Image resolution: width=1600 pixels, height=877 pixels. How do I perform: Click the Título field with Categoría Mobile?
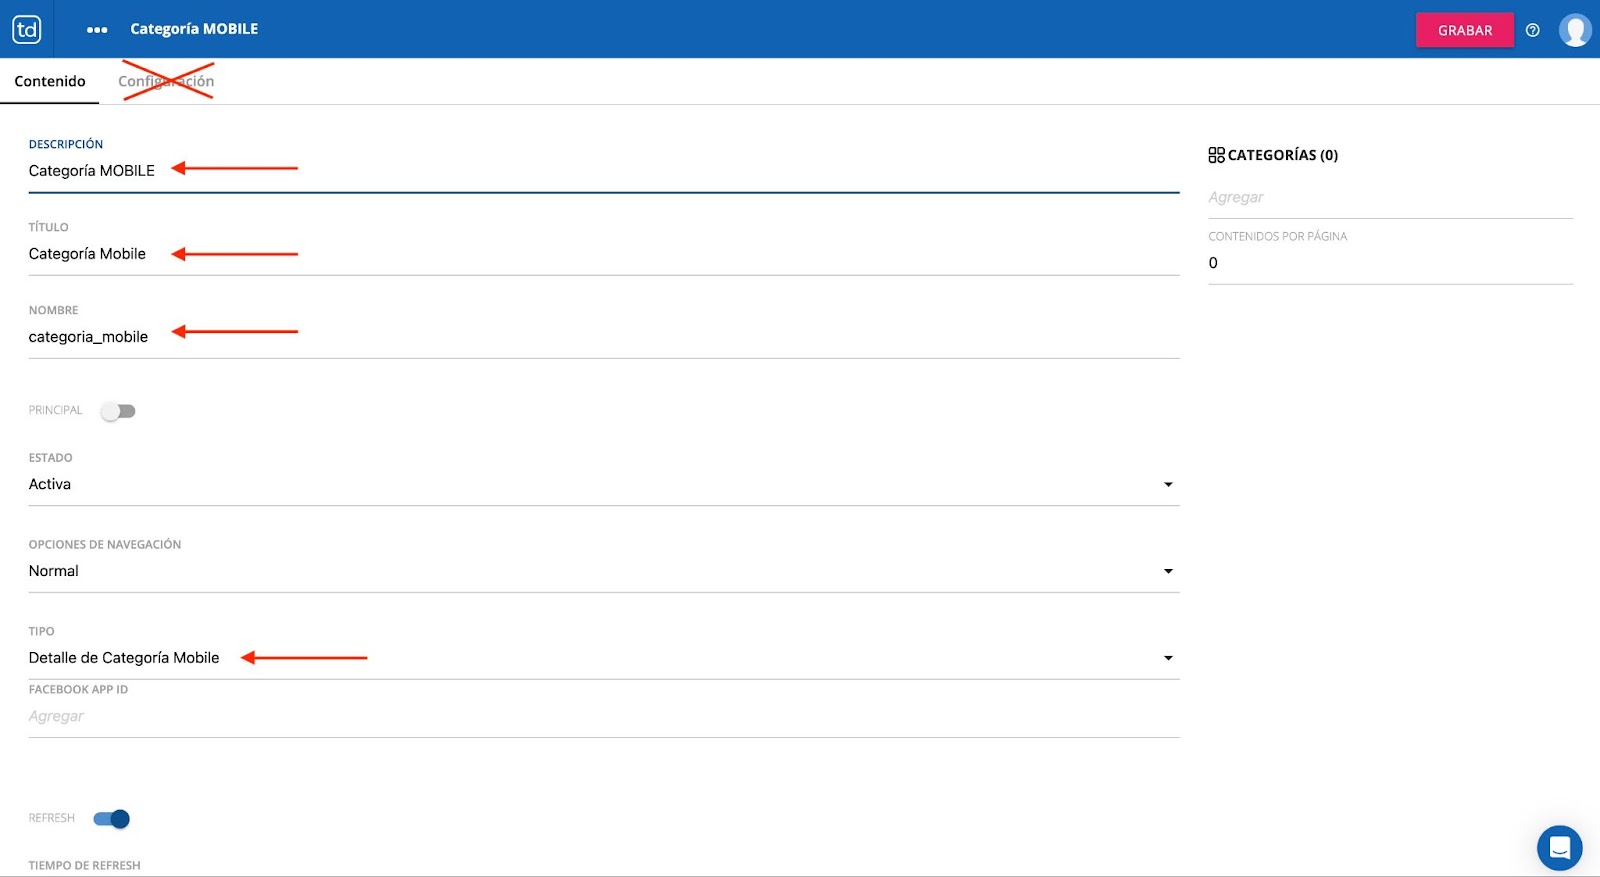click(x=600, y=254)
